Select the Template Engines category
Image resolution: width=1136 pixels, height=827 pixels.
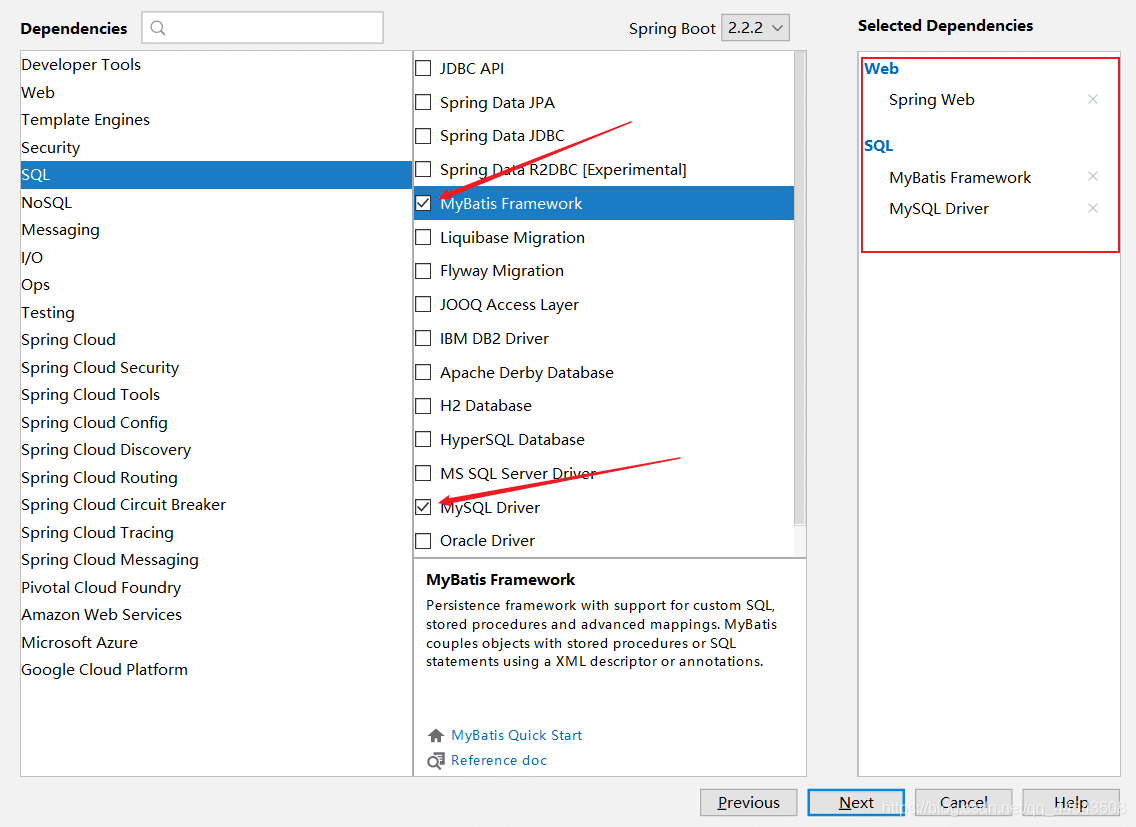[x=216, y=120]
